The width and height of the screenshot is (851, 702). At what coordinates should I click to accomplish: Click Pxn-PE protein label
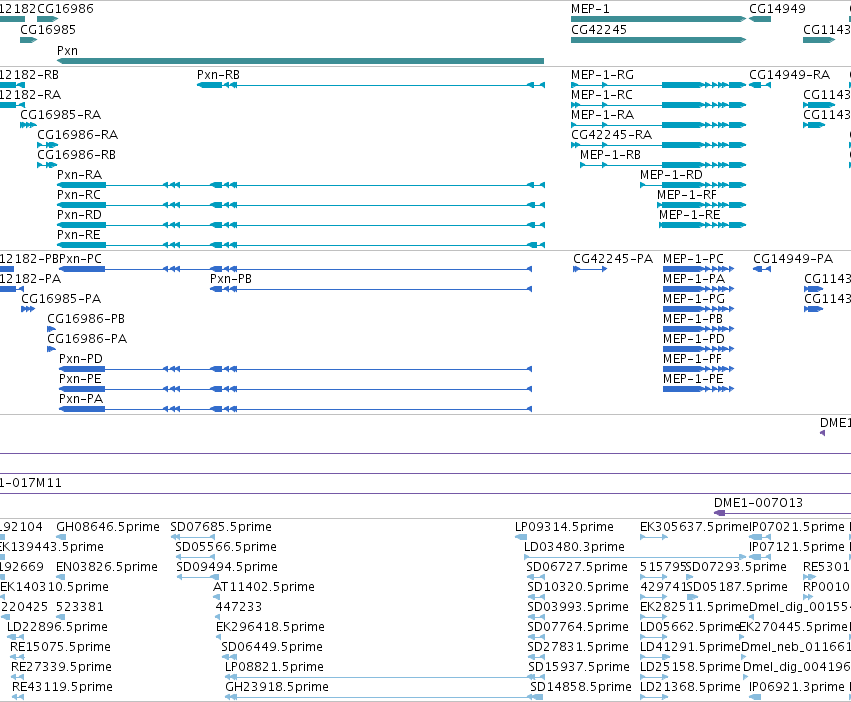click(80, 379)
